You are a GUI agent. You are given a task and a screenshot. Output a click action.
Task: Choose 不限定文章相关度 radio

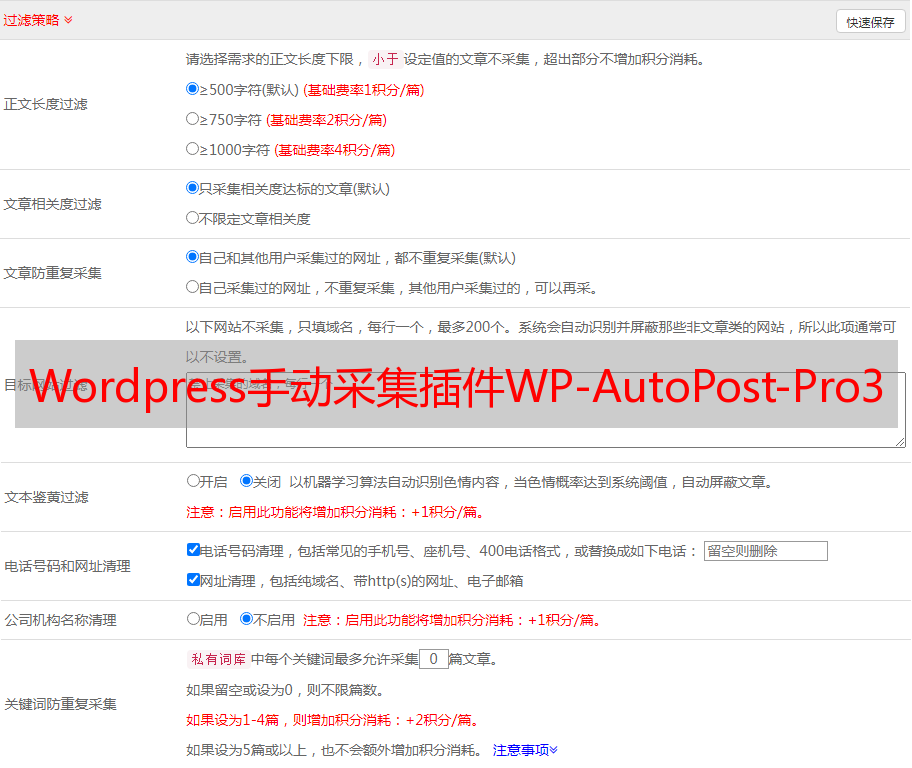tap(192, 218)
